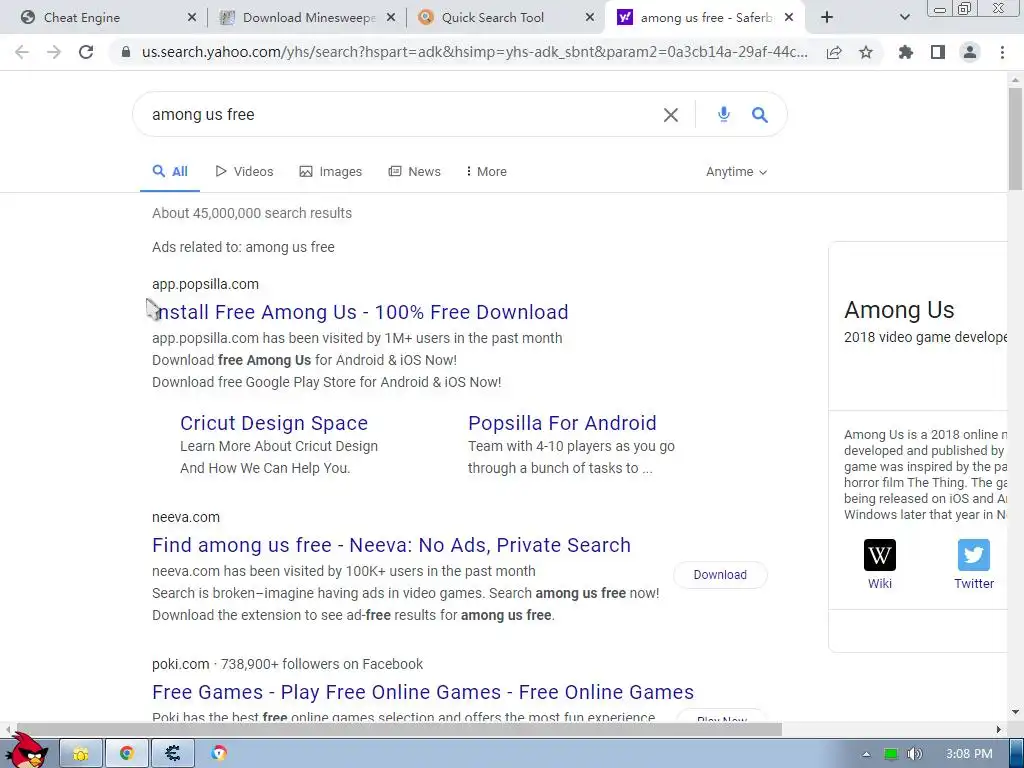This screenshot has height=768, width=1024.
Task: Go back to the previous page
Action: tap(22, 52)
